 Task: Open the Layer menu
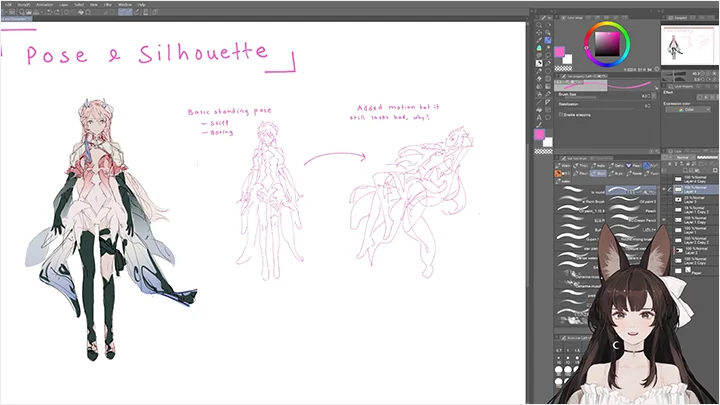(64, 5)
